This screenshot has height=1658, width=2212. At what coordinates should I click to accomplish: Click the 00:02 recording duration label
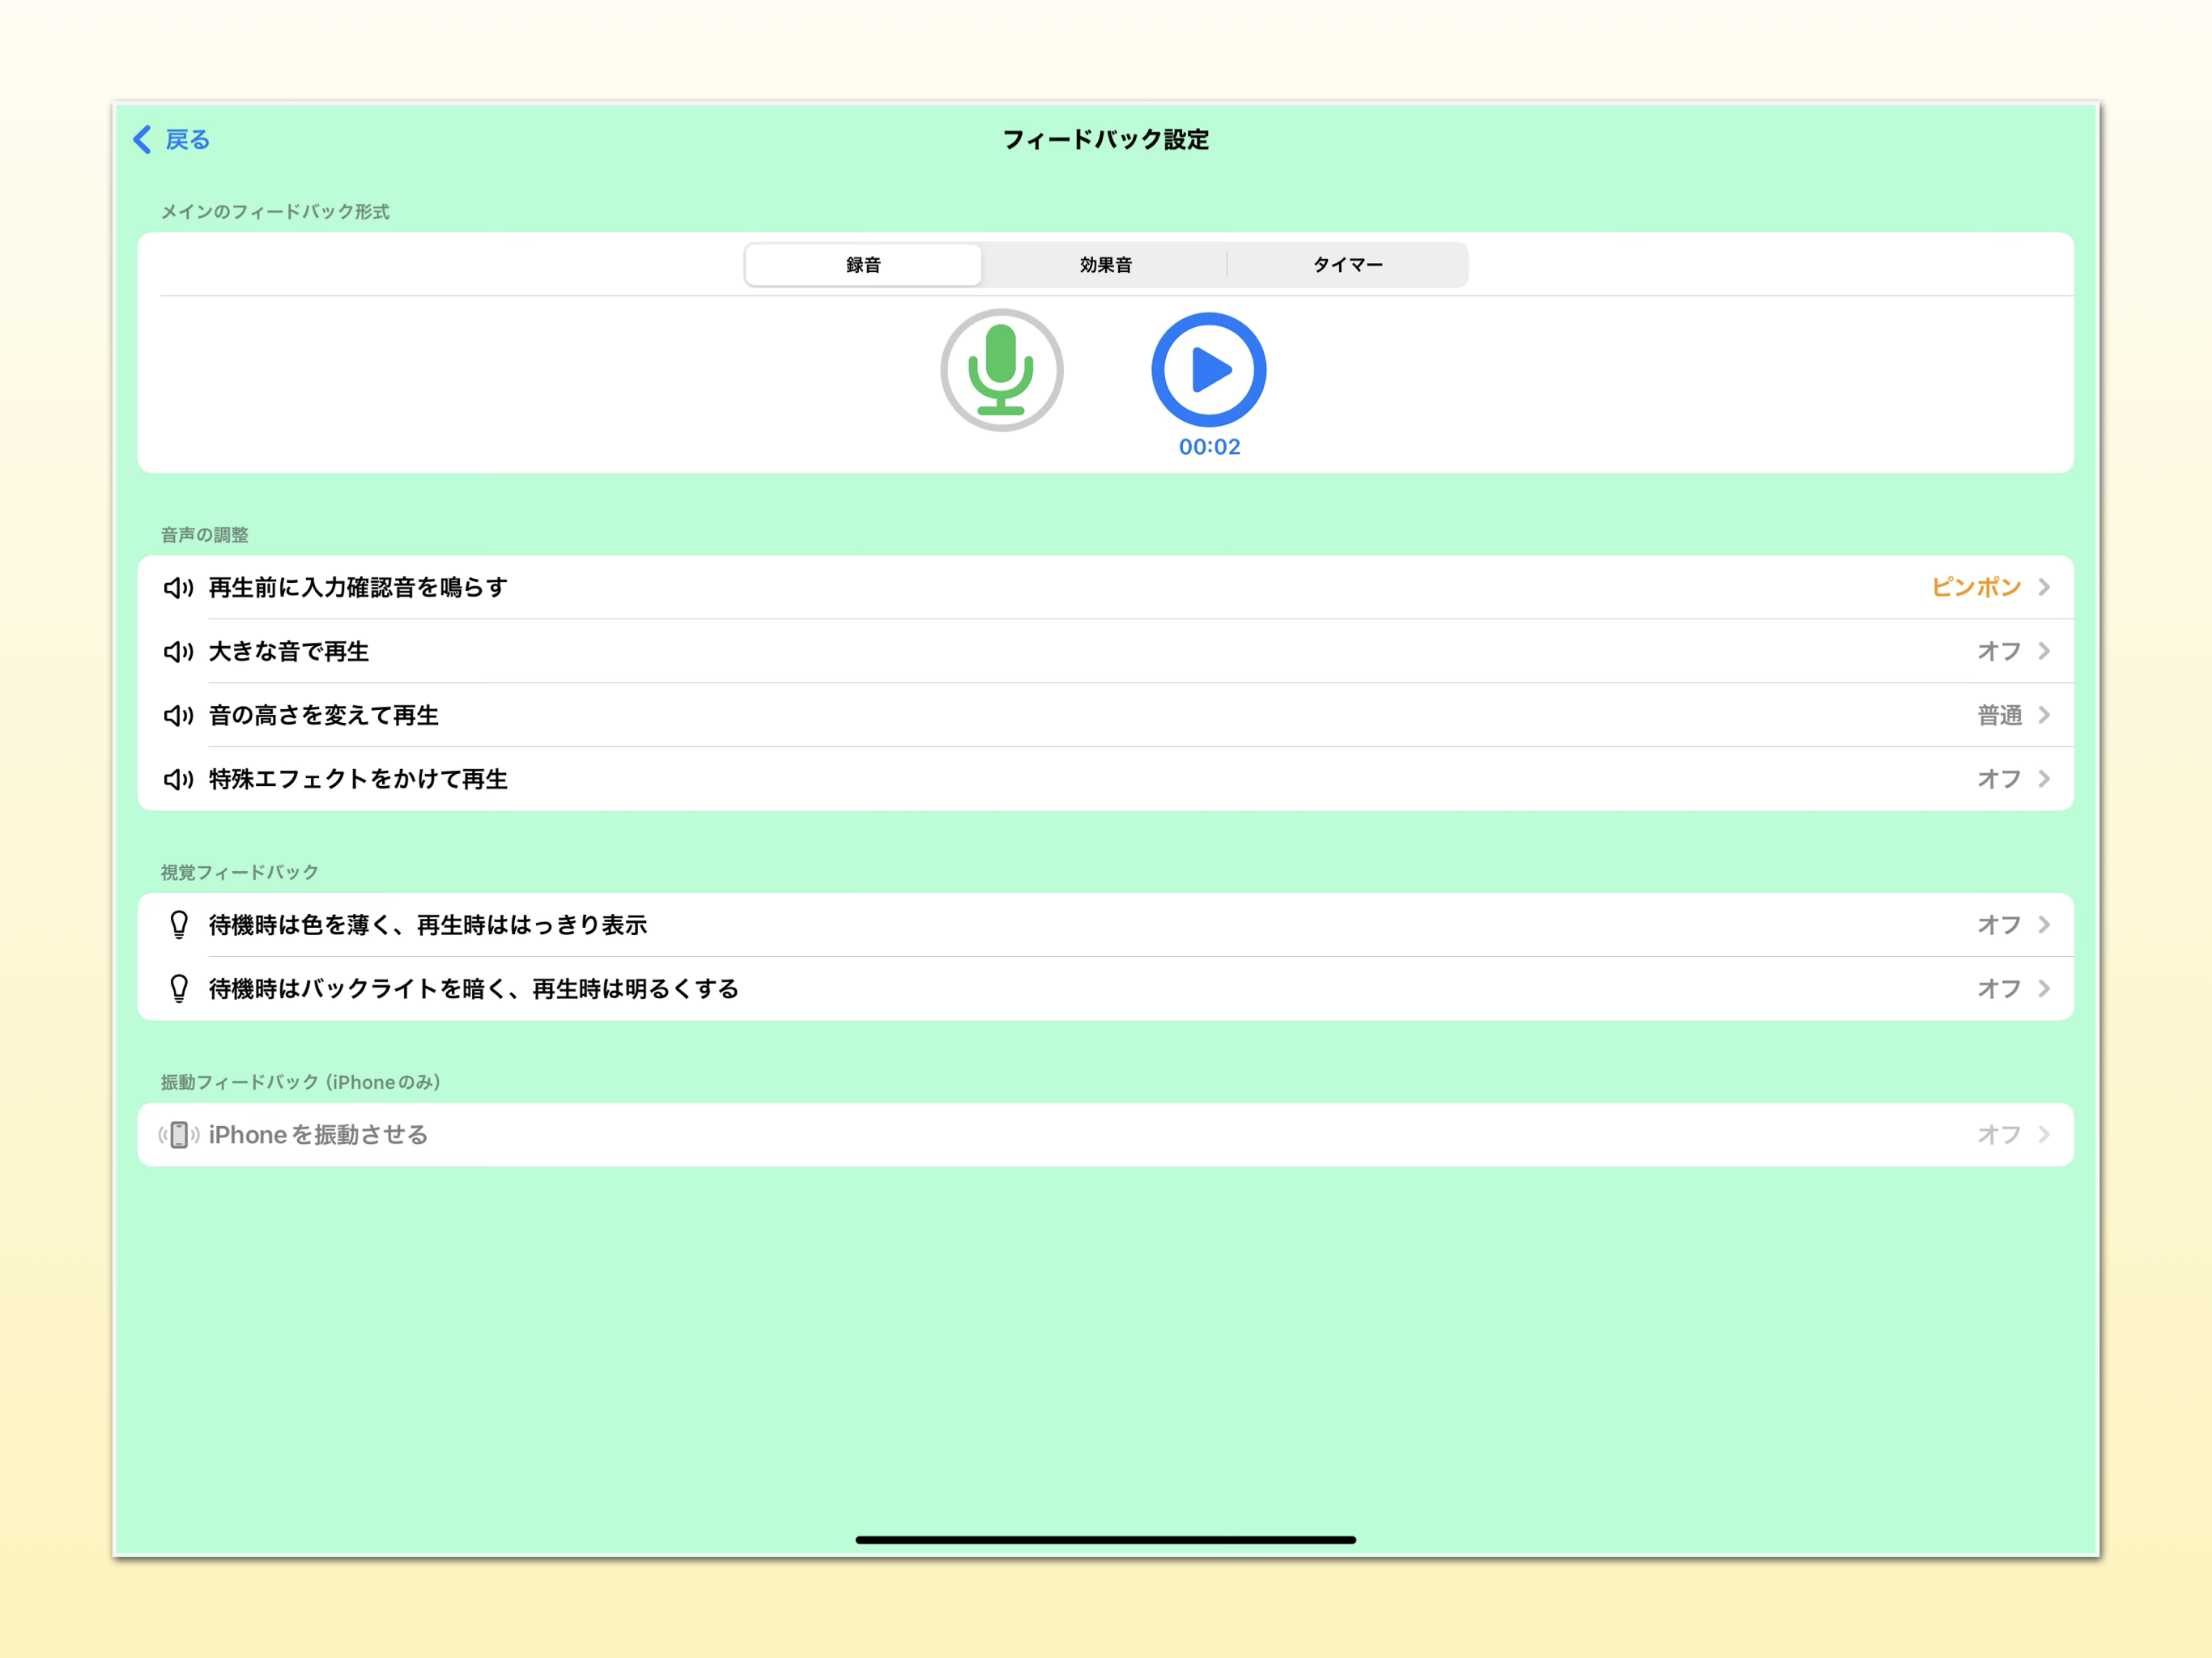click(x=1209, y=447)
